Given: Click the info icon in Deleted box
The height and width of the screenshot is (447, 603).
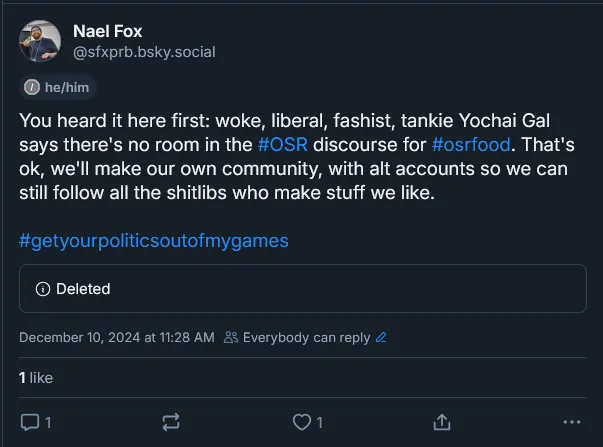Looking at the screenshot, I should point(42,289).
